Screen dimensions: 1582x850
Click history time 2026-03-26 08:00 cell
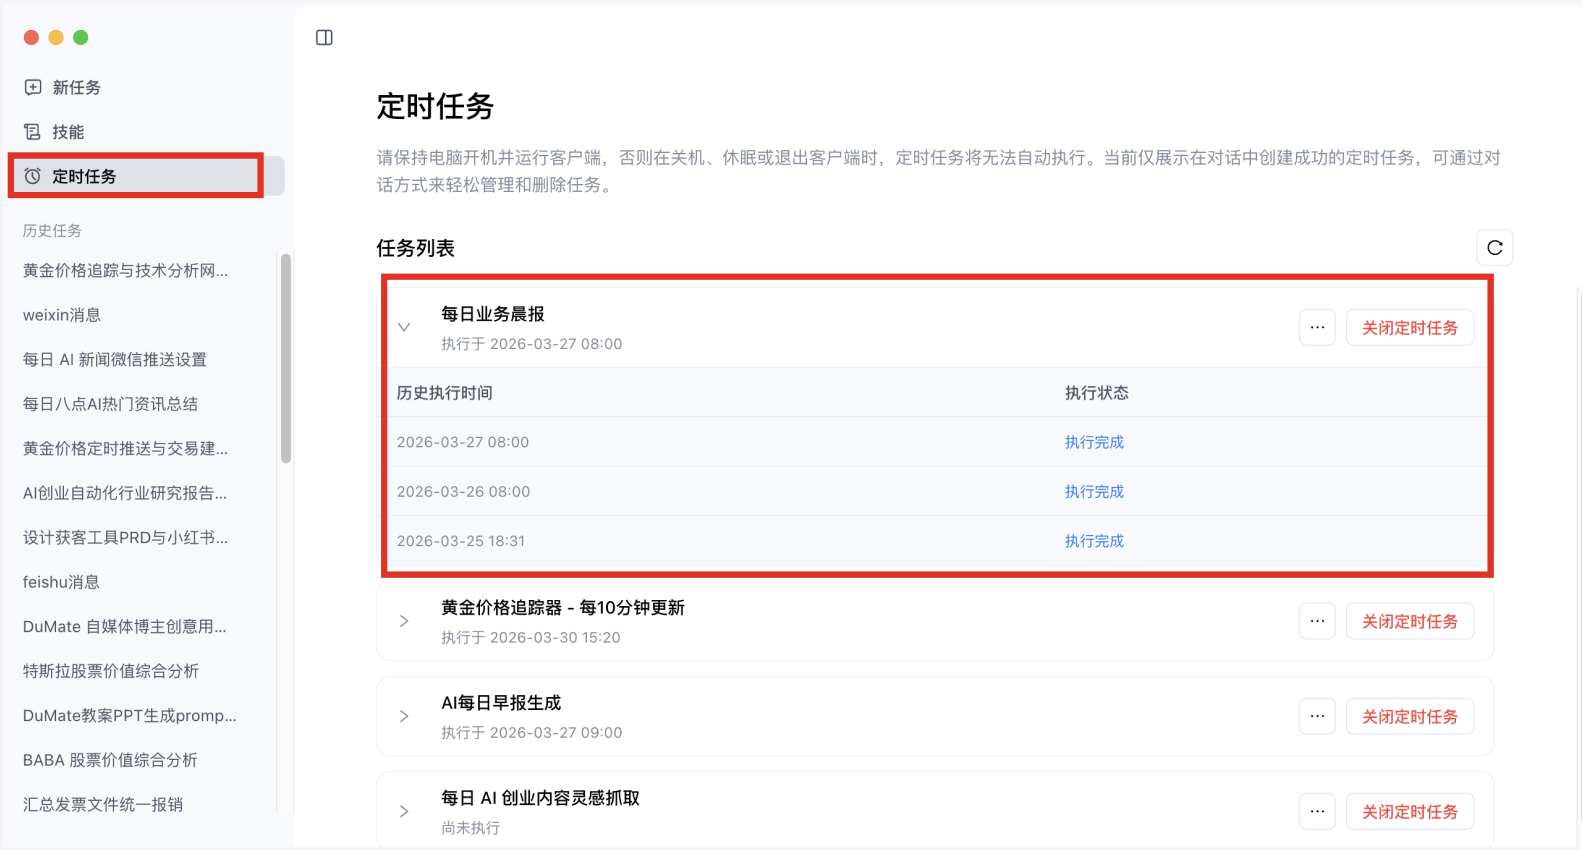coord(463,492)
